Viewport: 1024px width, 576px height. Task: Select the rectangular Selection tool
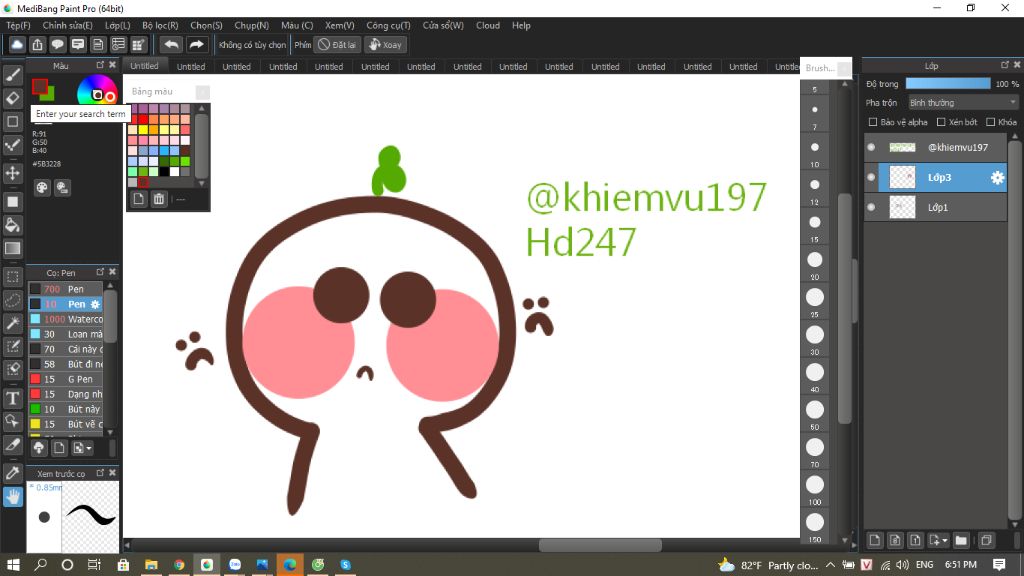(12, 277)
